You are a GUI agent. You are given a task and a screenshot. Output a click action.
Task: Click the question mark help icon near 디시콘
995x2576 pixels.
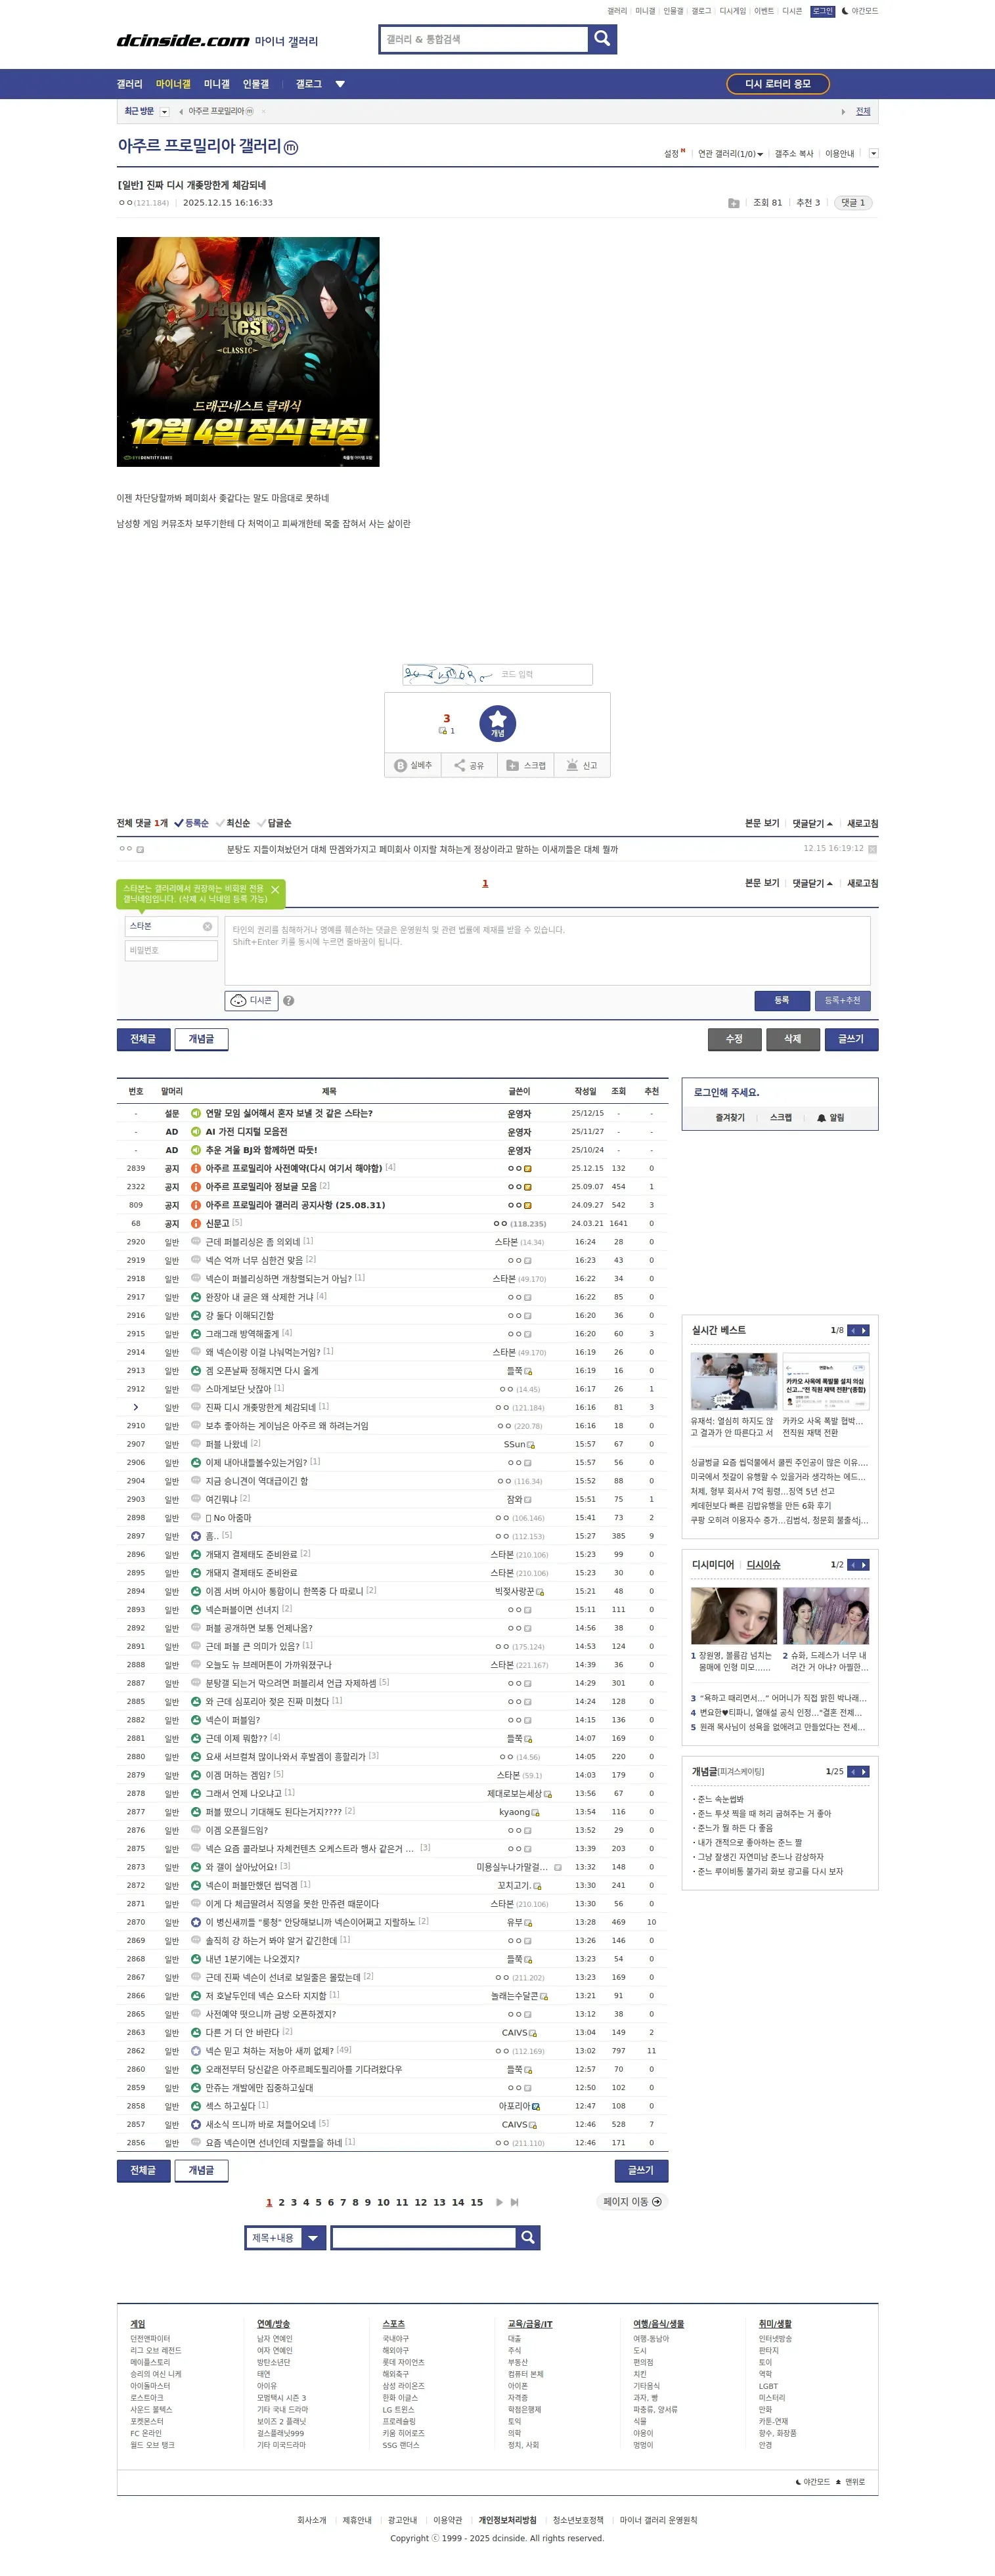288,1001
